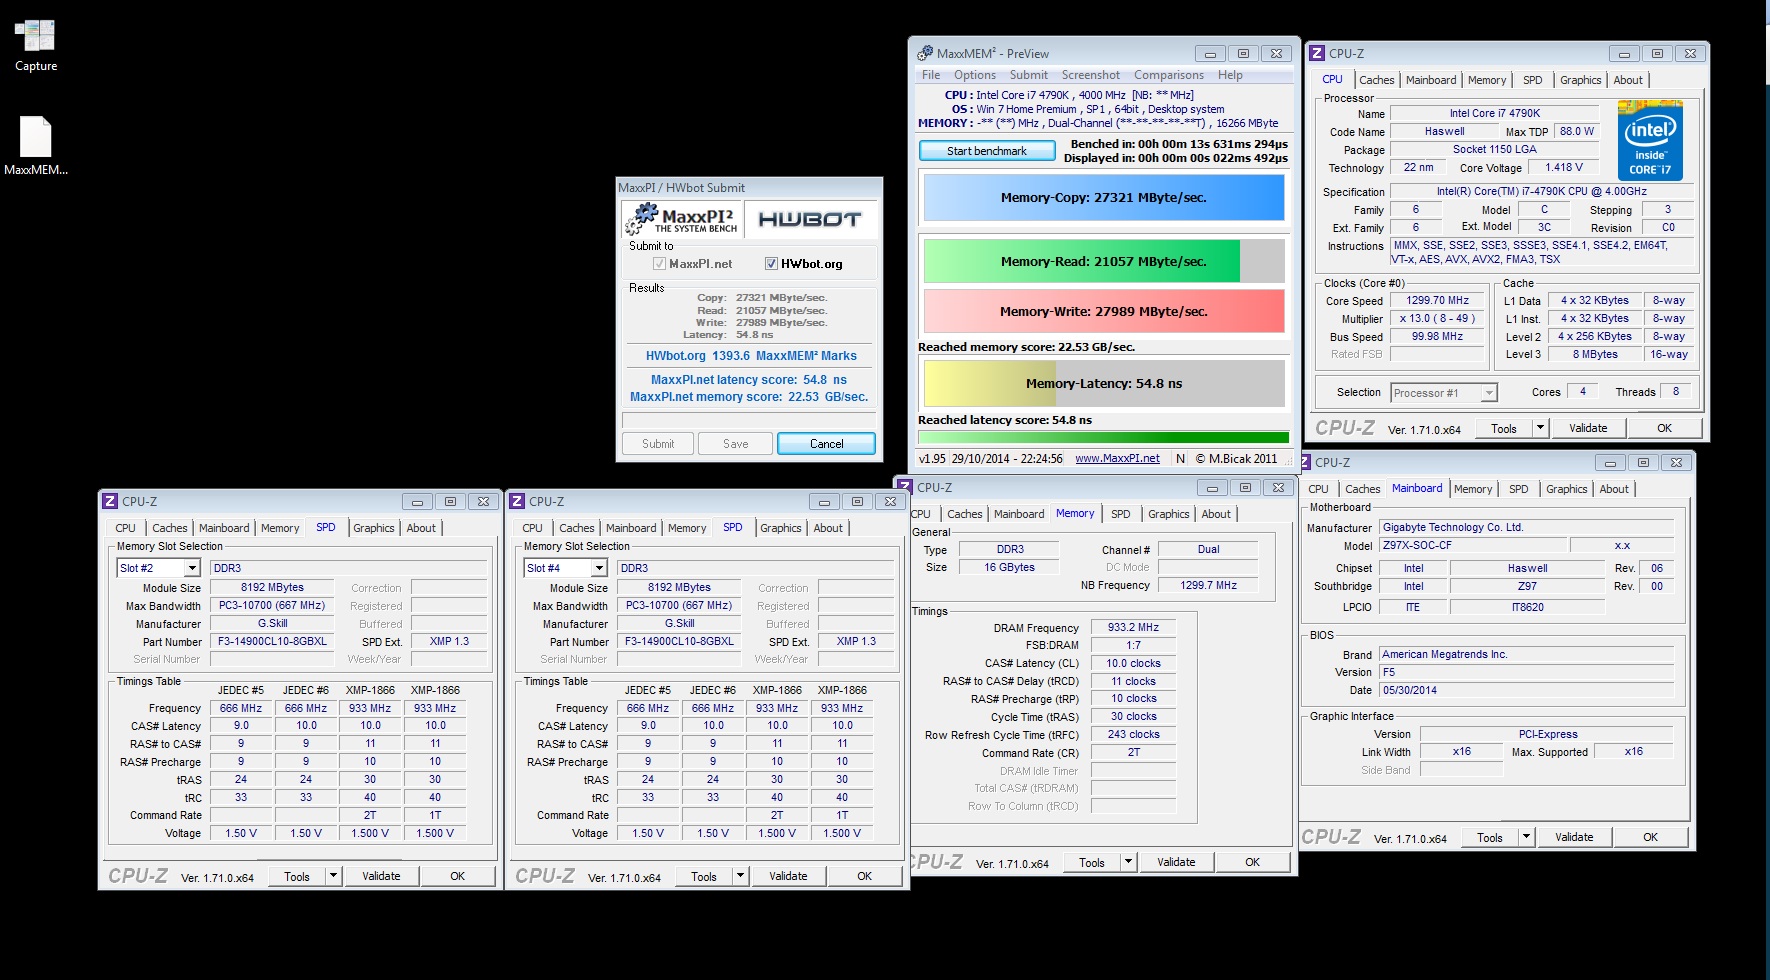Click the MaxxPI² system bench logo
This screenshot has width=1770, height=980.
[682, 220]
